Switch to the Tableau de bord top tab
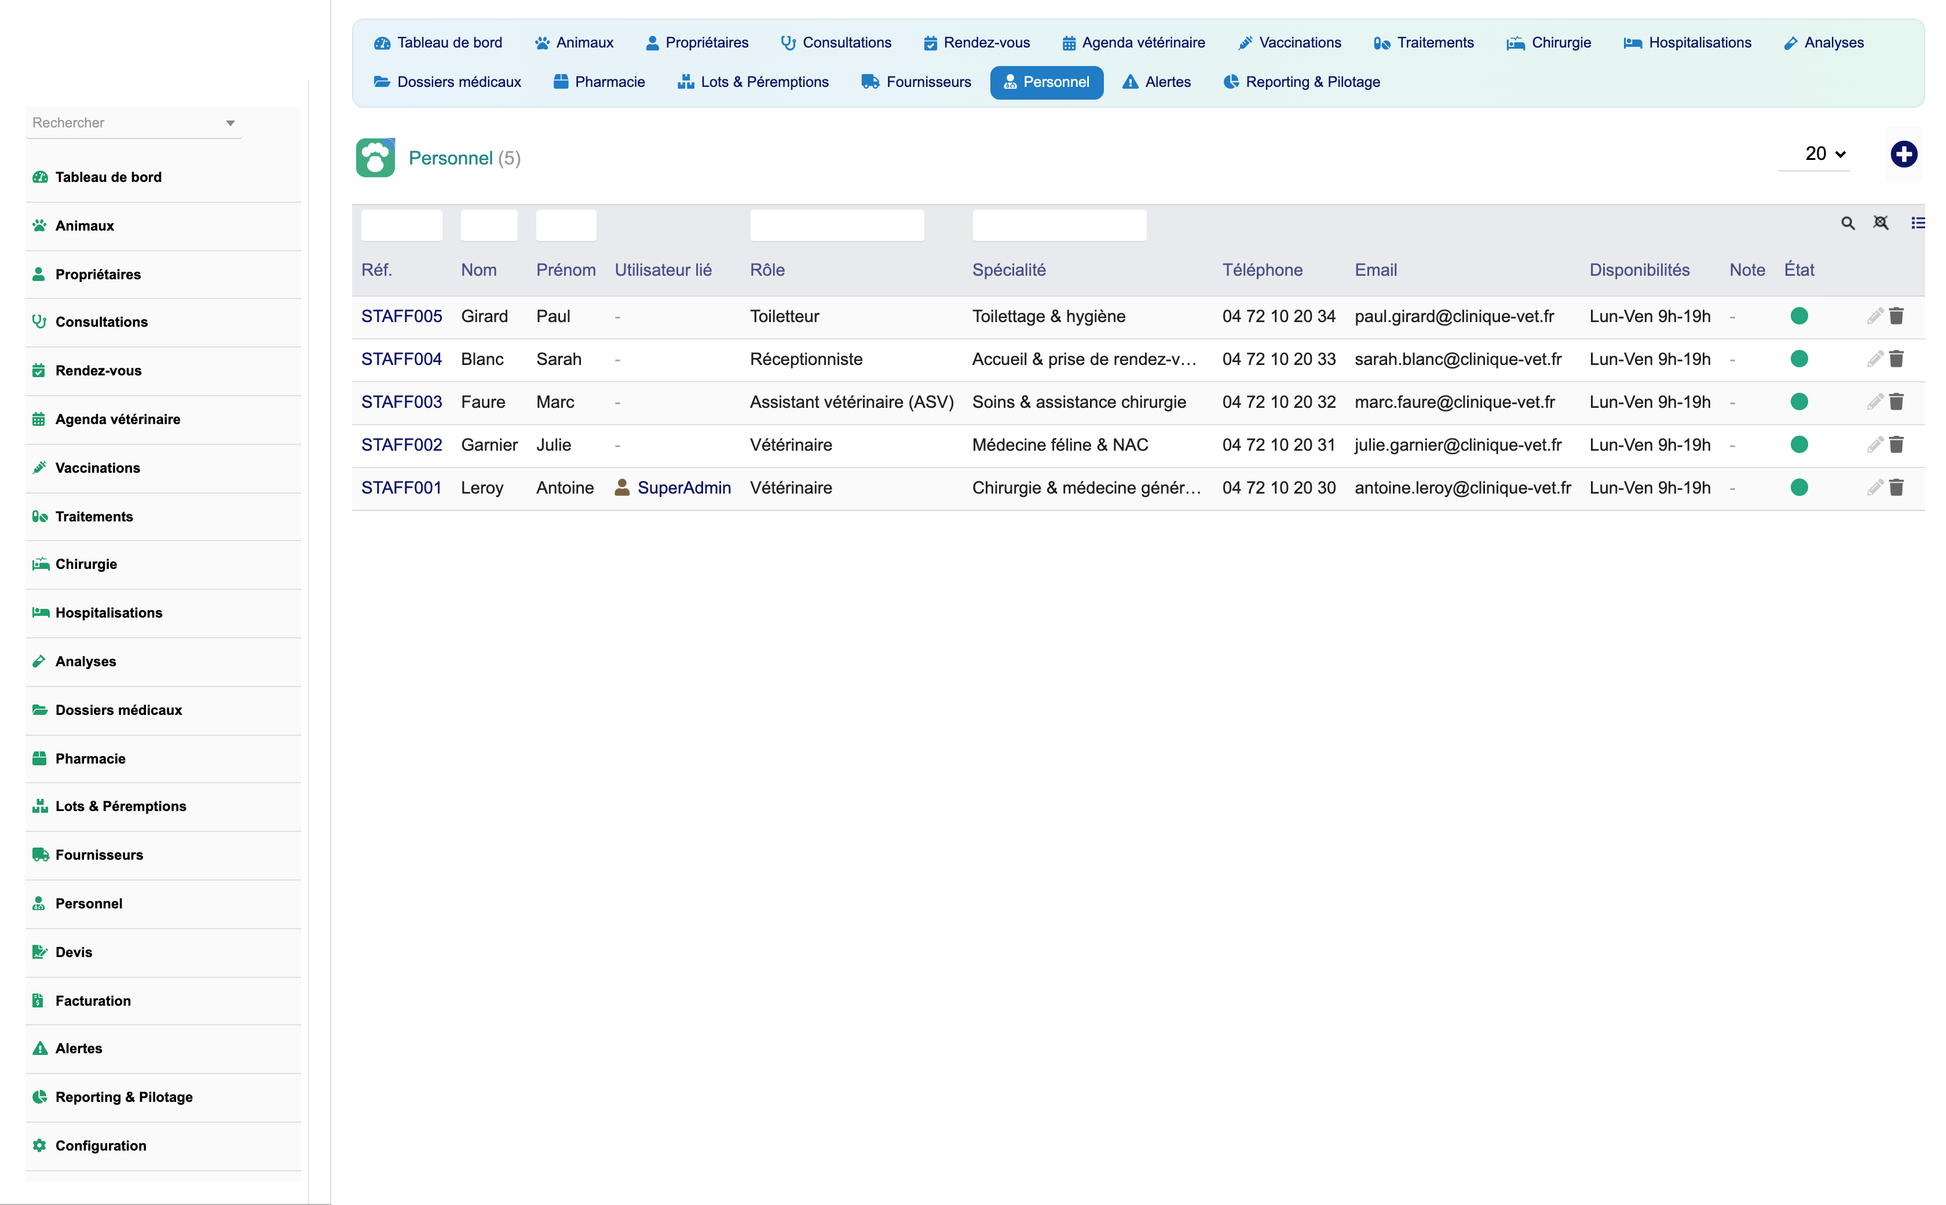The height and width of the screenshot is (1205, 1946). tap(438, 43)
